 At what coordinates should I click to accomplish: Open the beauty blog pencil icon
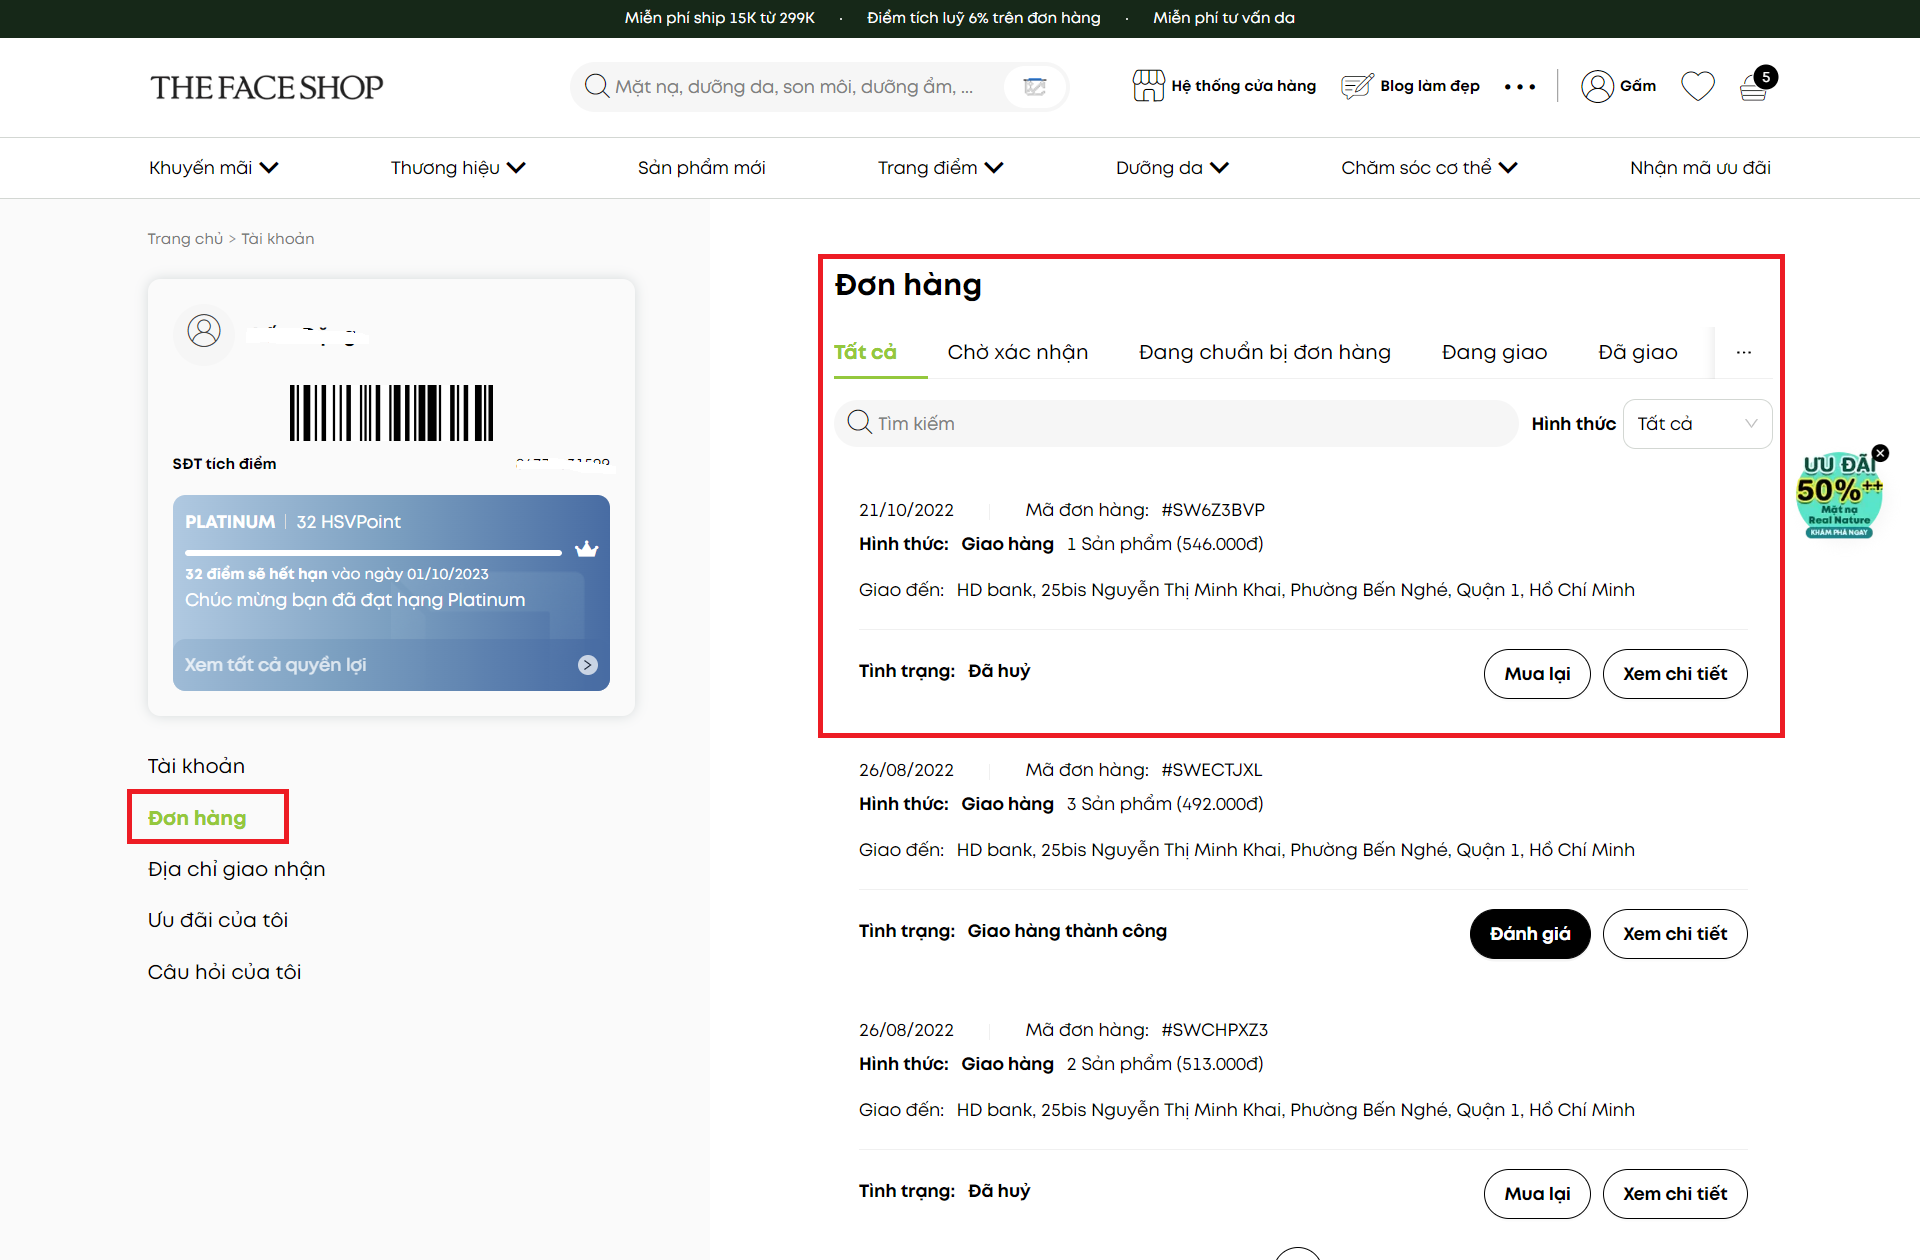pyautogui.click(x=1357, y=86)
